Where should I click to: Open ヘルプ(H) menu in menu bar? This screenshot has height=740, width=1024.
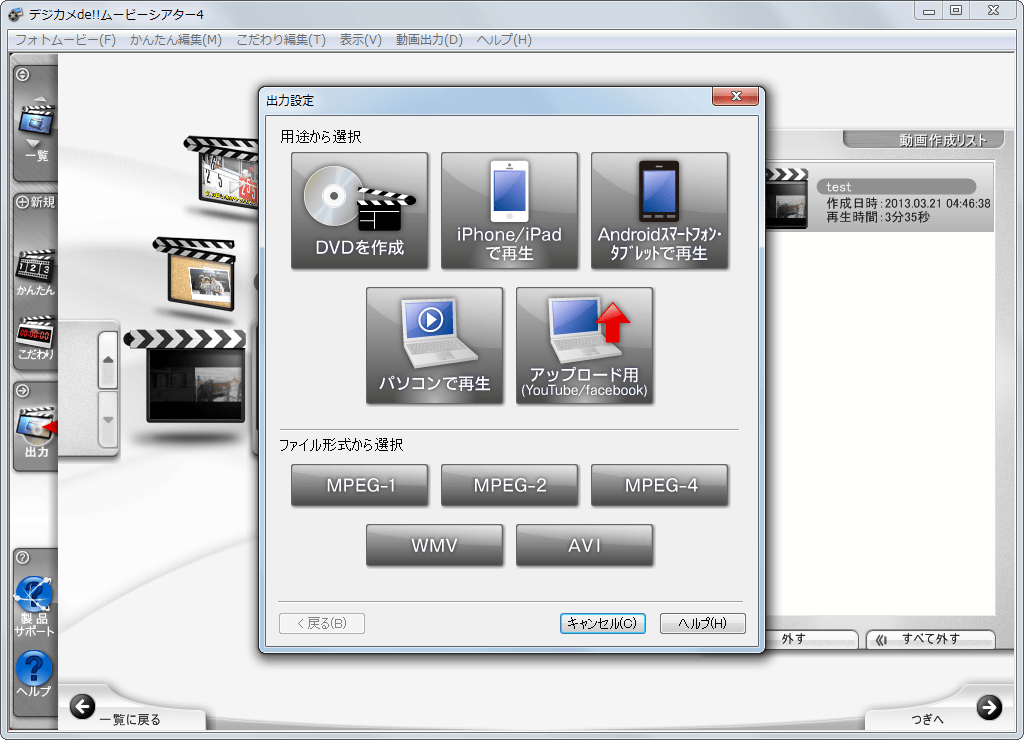click(504, 40)
